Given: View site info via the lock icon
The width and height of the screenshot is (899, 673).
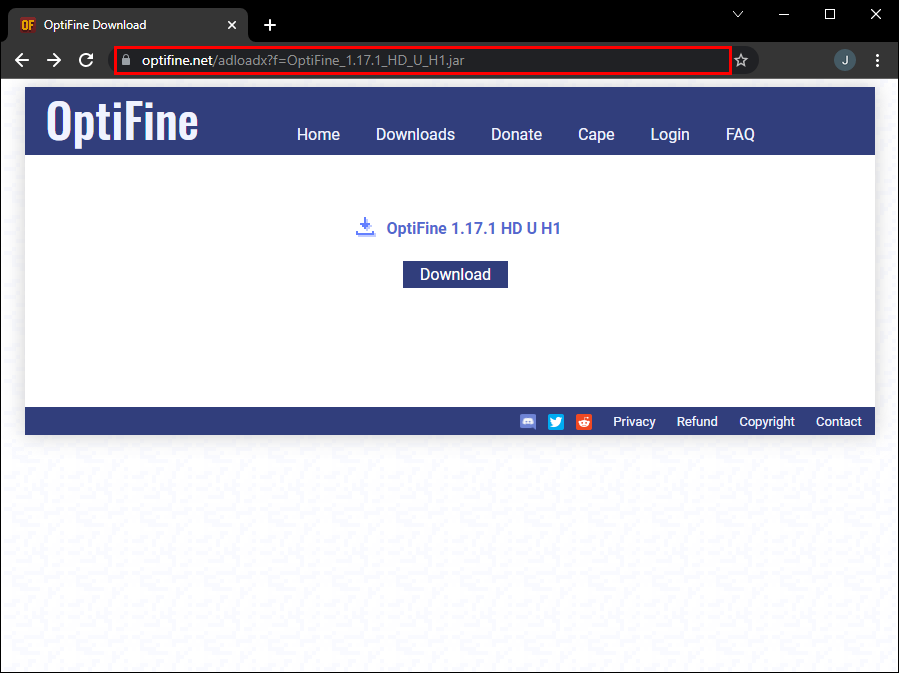Looking at the screenshot, I should pyautogui.click(x=126, y=60).
